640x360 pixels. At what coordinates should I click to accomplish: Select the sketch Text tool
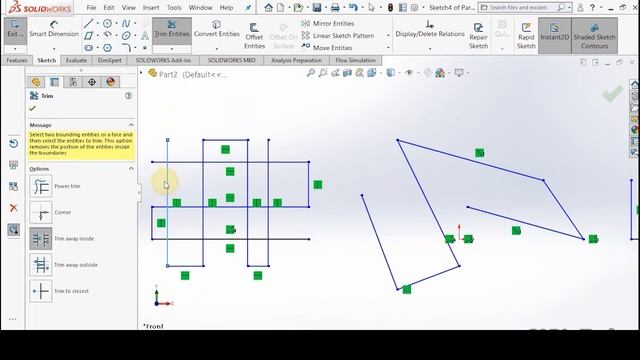tap(145, 36)
